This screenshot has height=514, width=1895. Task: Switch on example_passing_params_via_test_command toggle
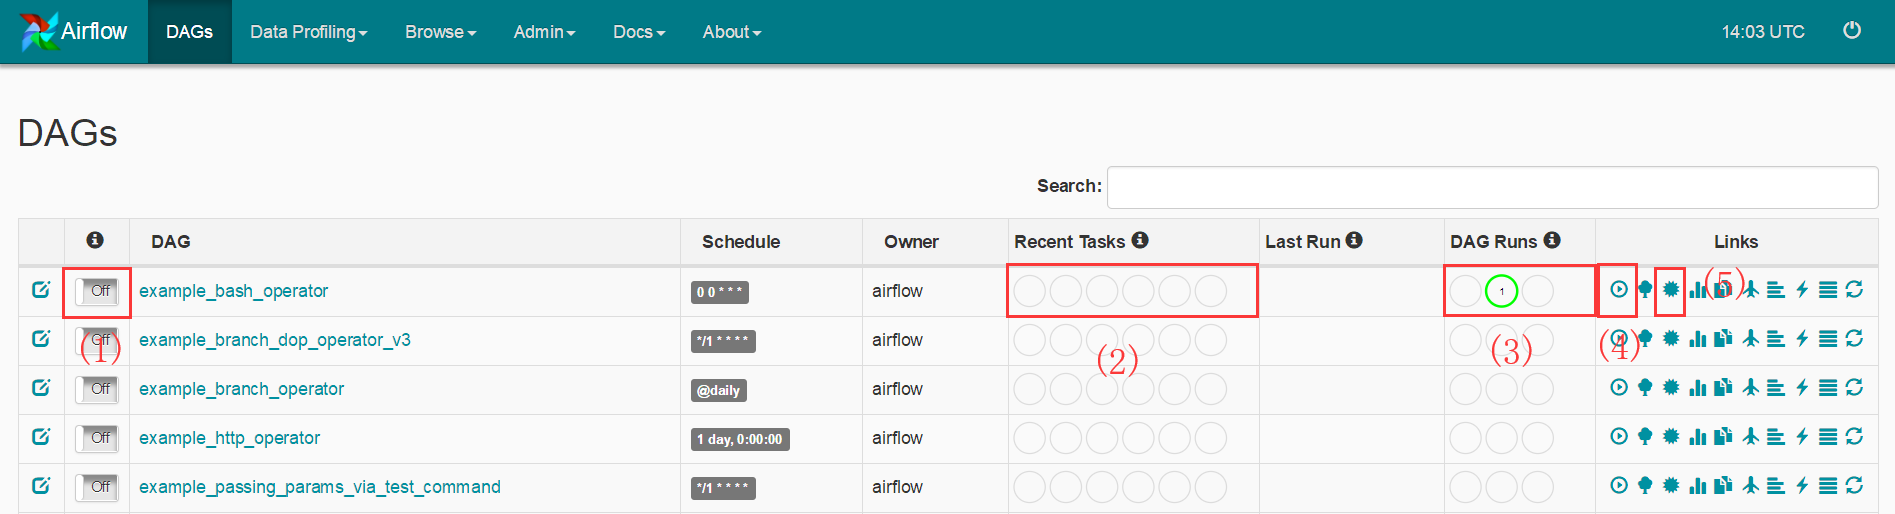pyautogui.click(x=97, y=487)
